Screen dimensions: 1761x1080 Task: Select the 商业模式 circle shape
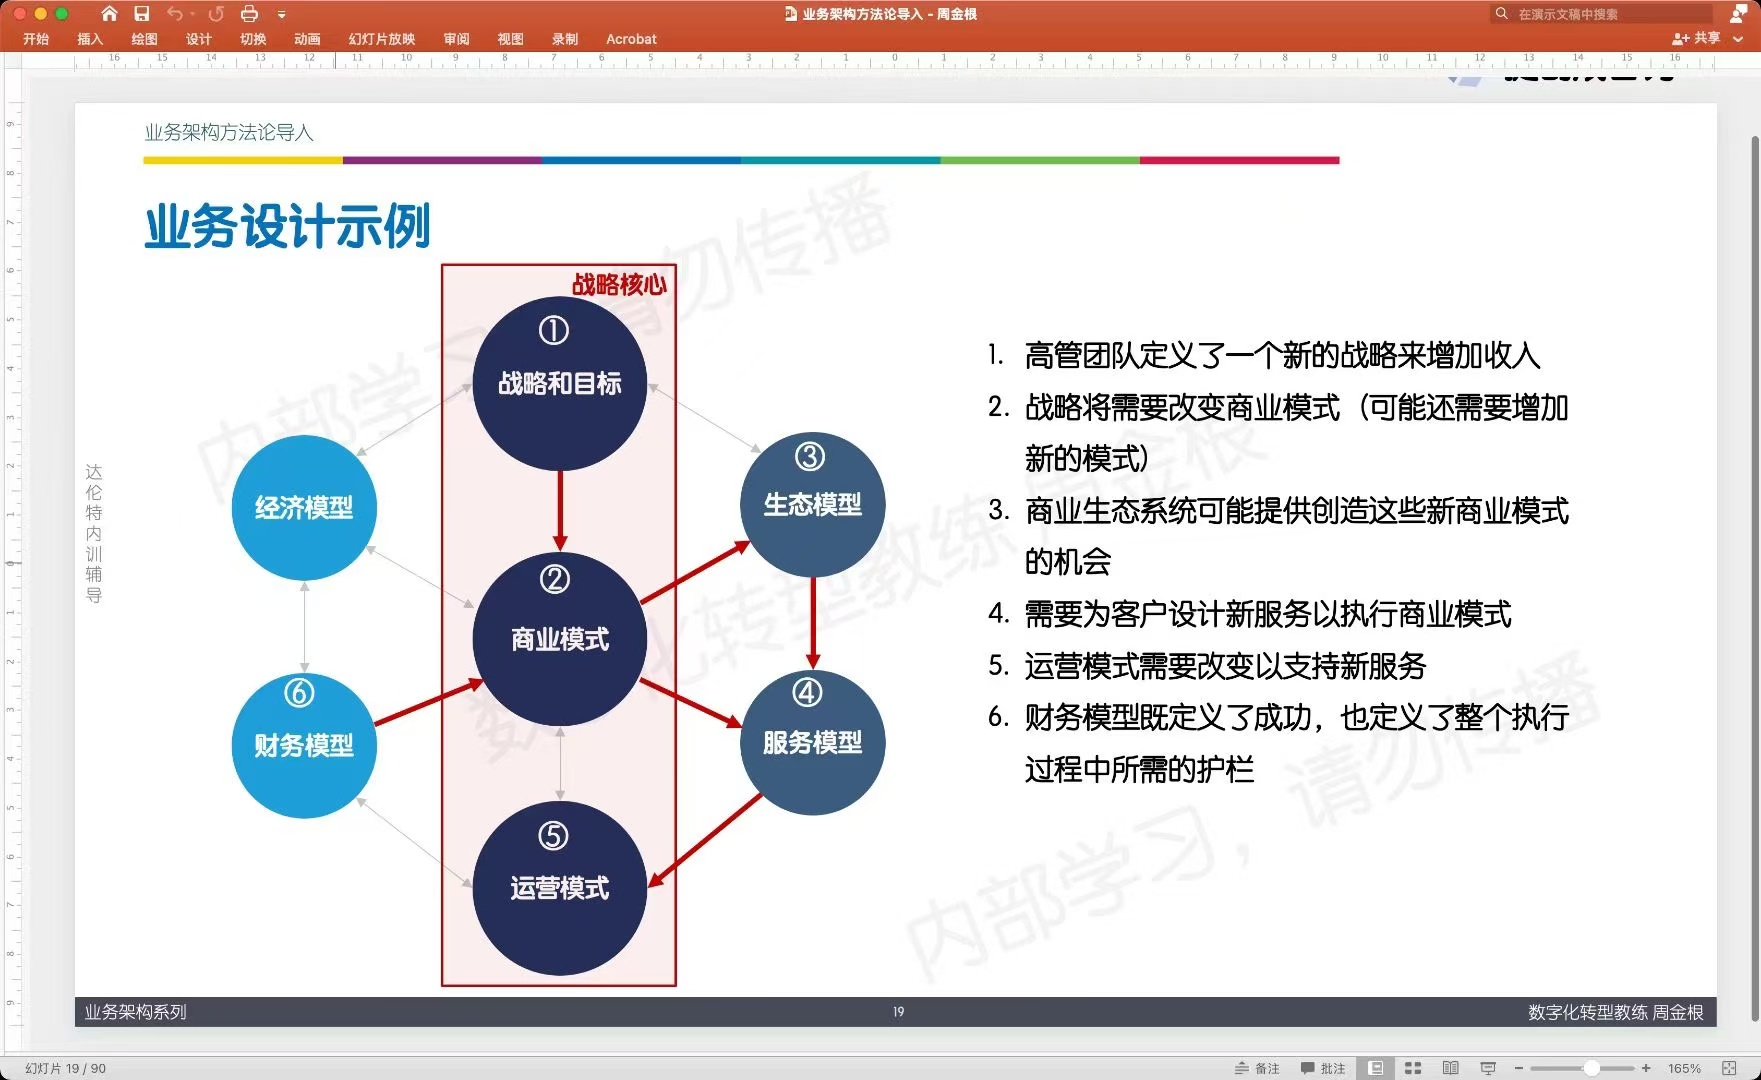click(560, 639)
